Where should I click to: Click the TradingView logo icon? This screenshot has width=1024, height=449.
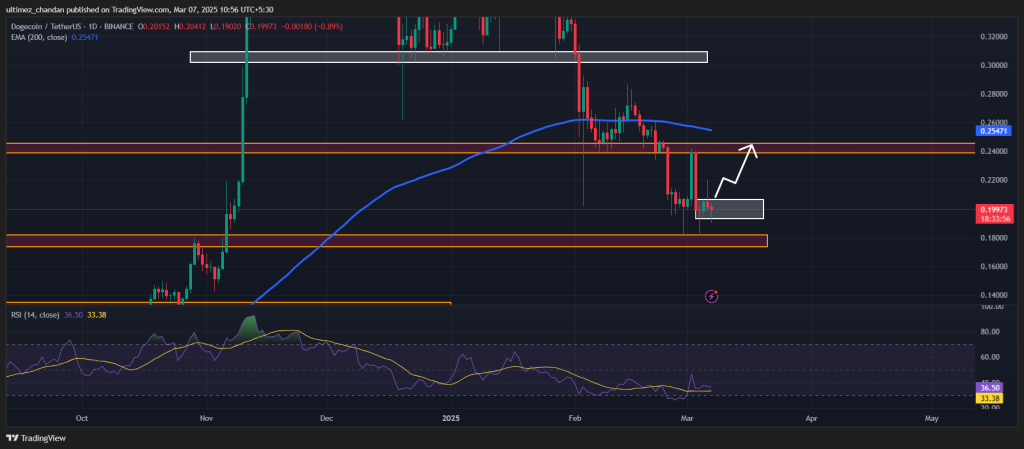pyautogui.click(x=14, y=438)
